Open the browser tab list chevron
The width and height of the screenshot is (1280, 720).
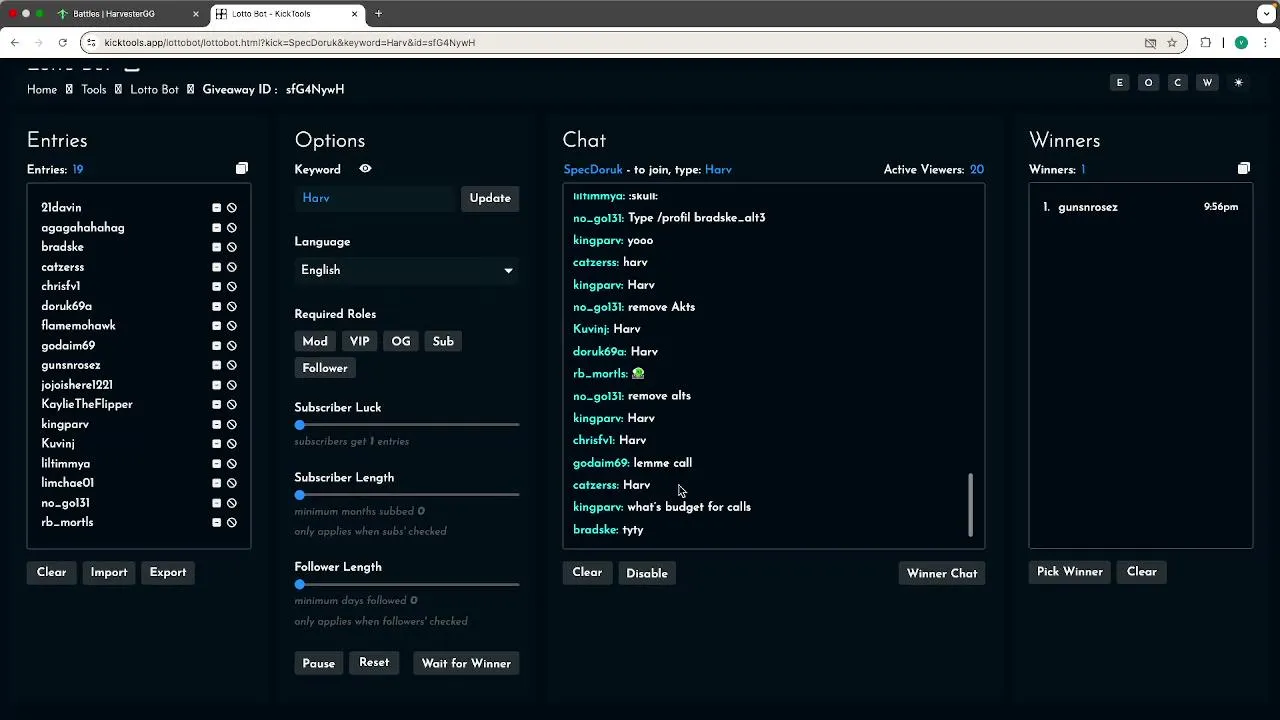coord(1266,14)
